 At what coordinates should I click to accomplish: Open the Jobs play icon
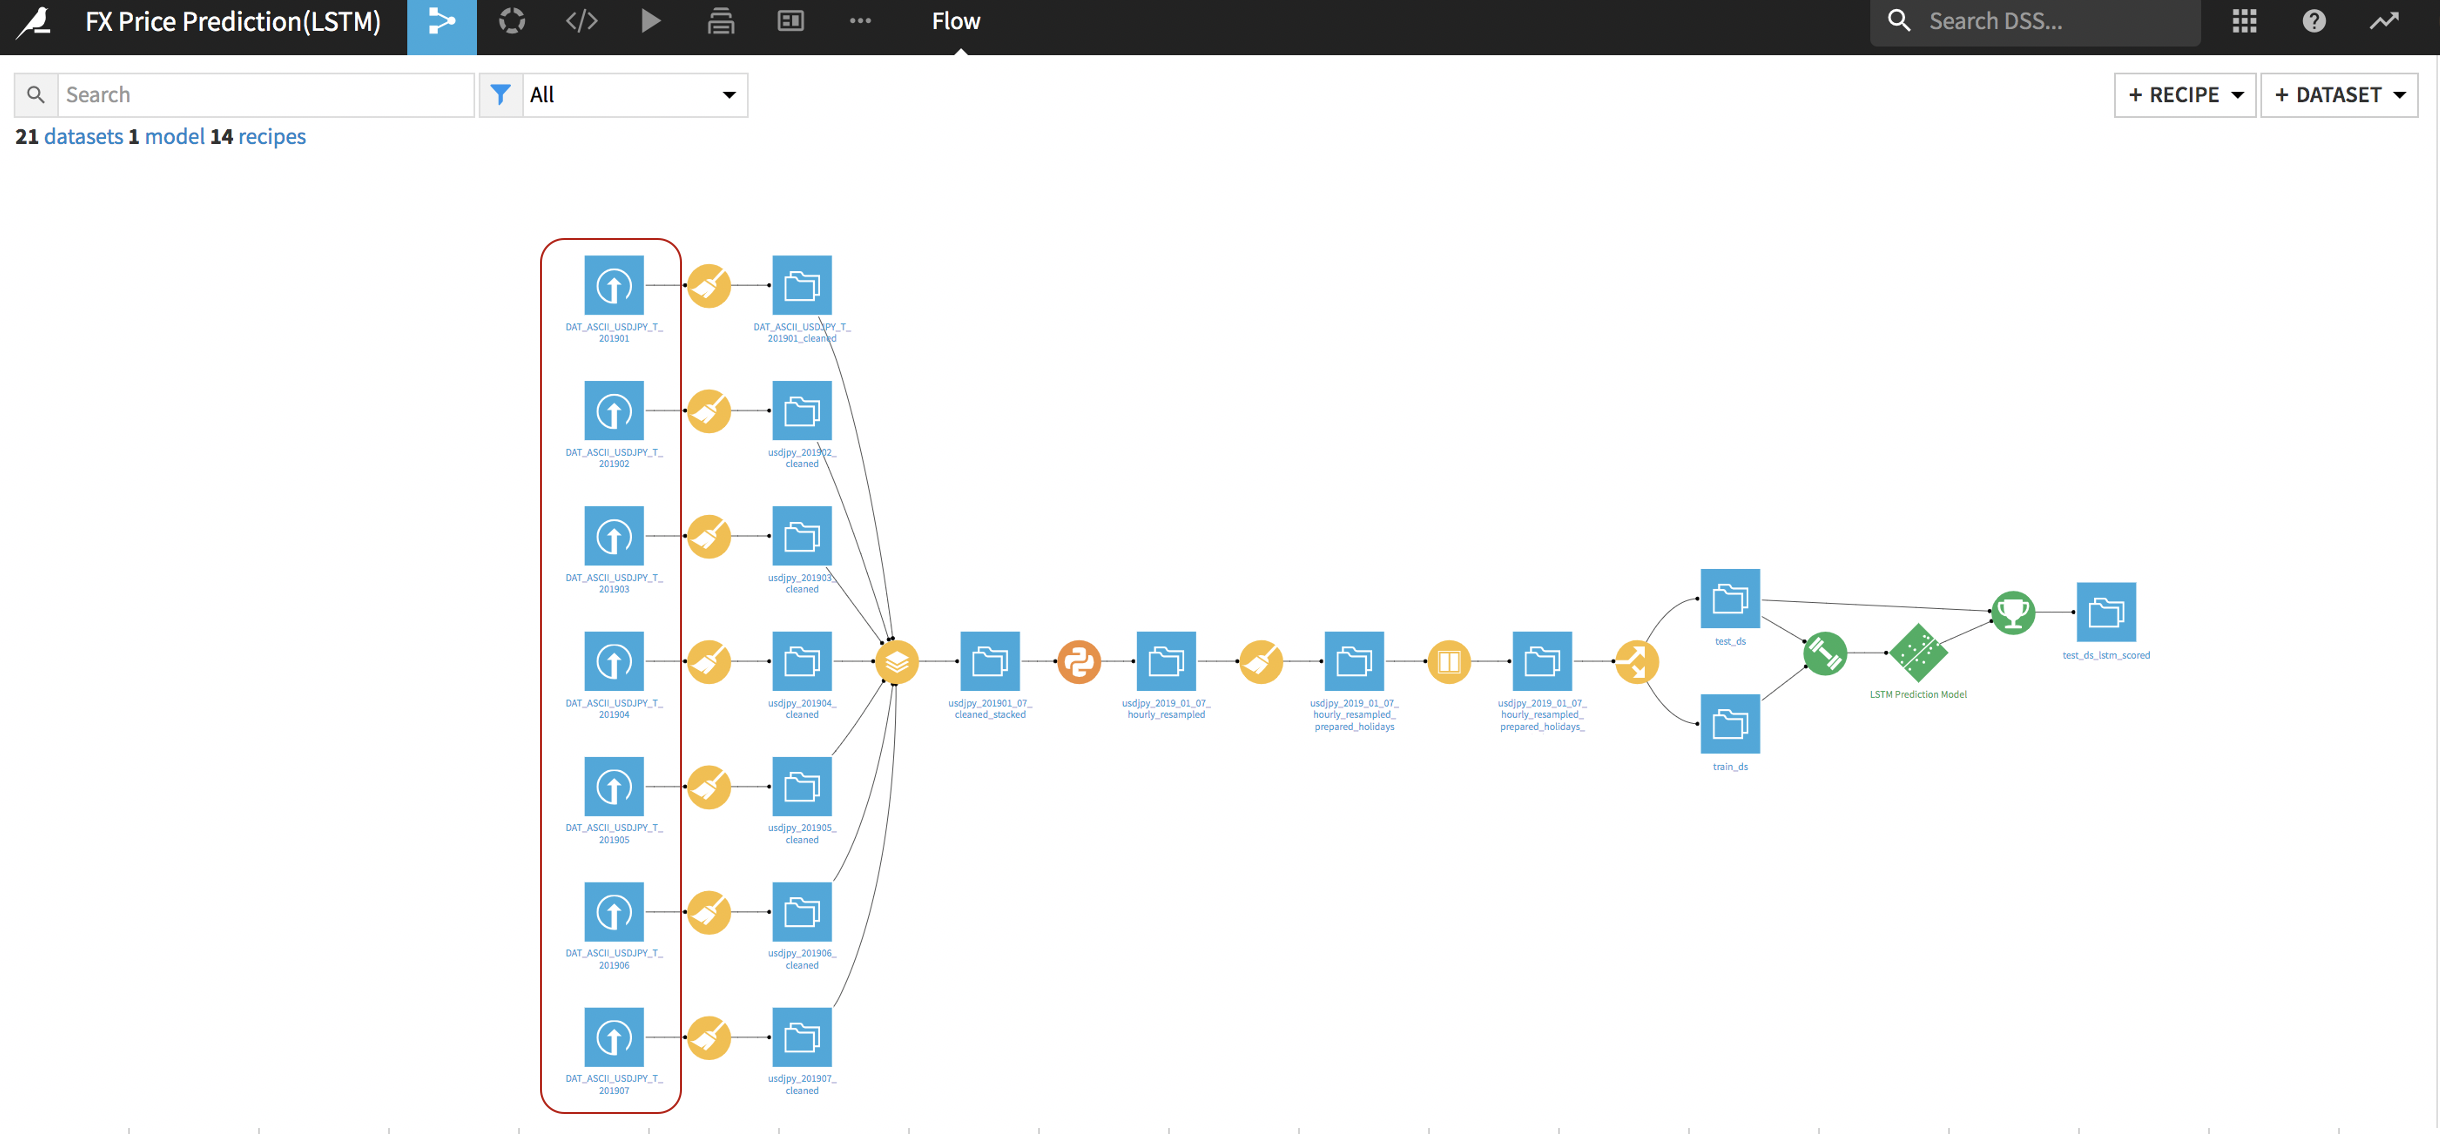pyautogui.click(x=651, y=21)
